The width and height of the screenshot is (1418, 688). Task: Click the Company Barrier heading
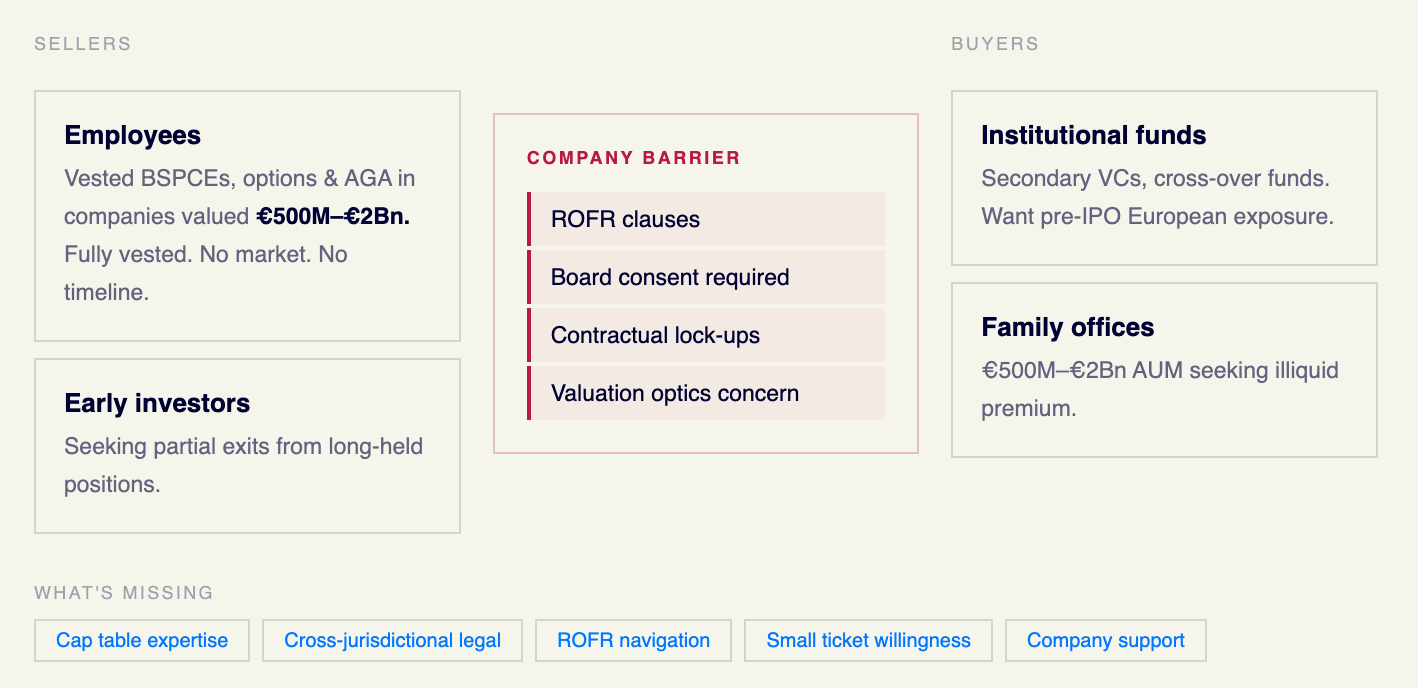point(634,158)
